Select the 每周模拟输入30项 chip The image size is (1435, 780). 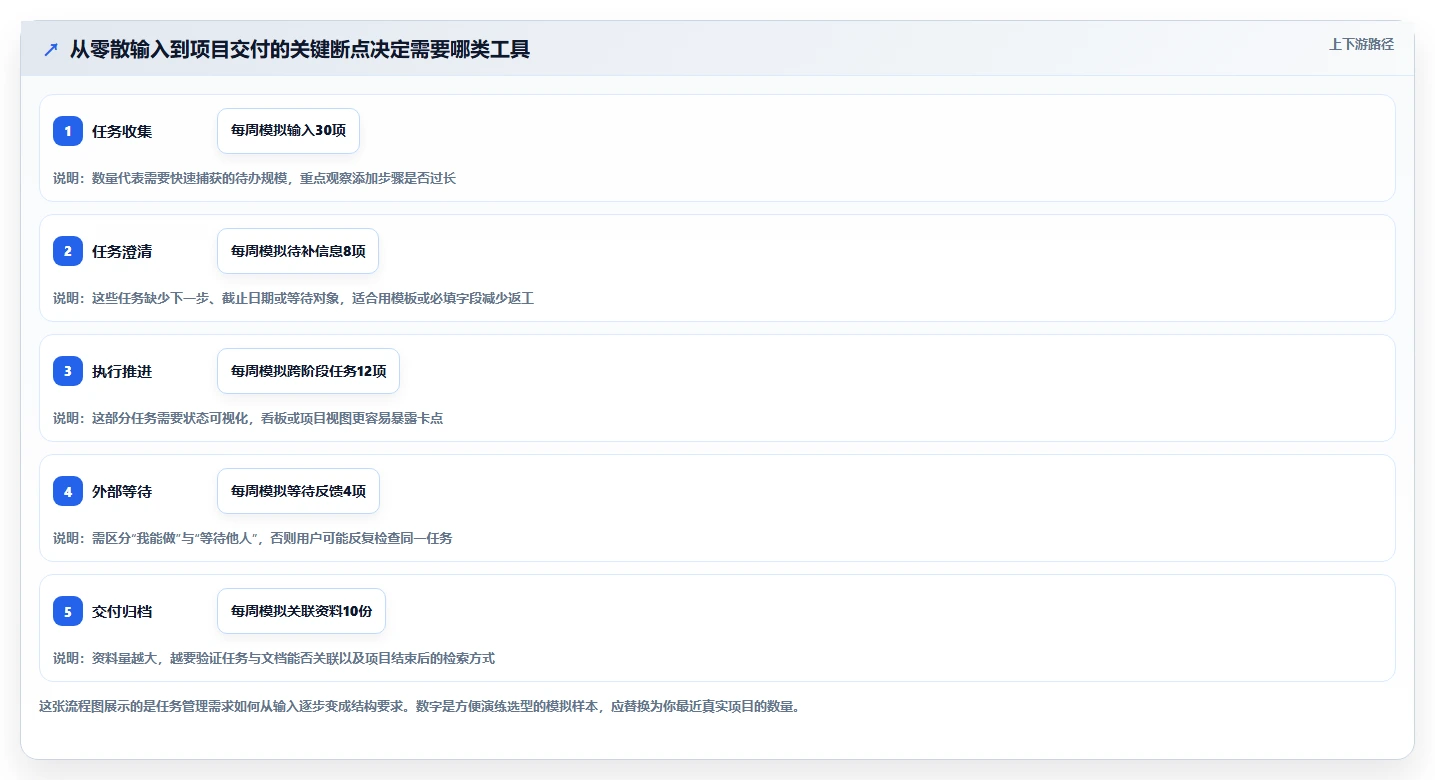[x=288, y=131]
